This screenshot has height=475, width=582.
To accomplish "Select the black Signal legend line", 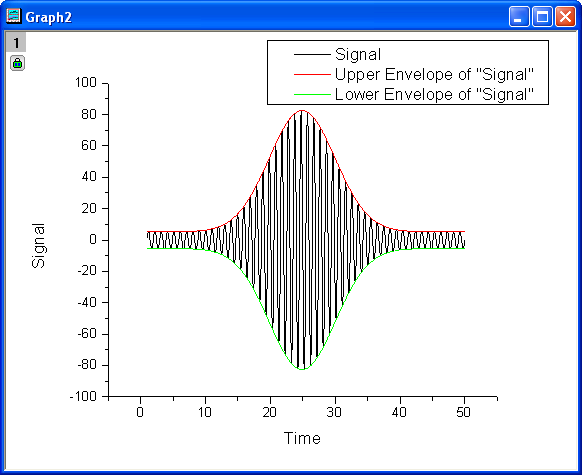I will tap(312, 55).
